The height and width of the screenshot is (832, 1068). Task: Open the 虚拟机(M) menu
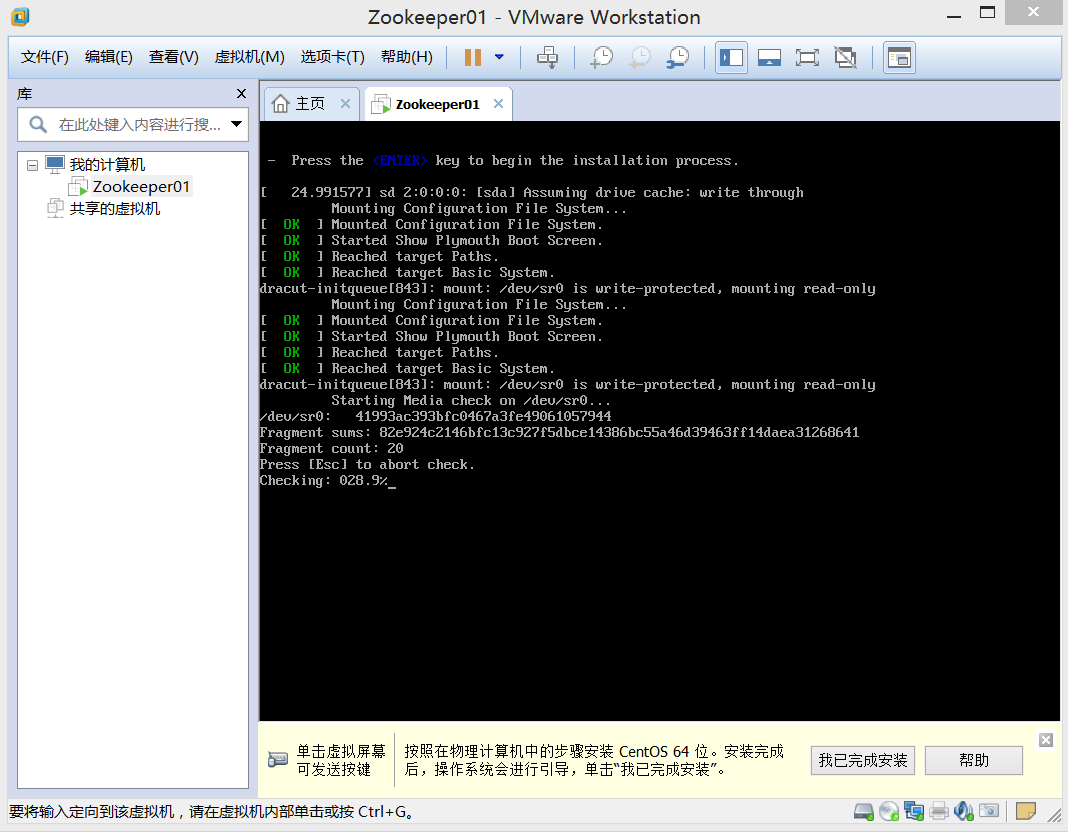pos(249,57)
